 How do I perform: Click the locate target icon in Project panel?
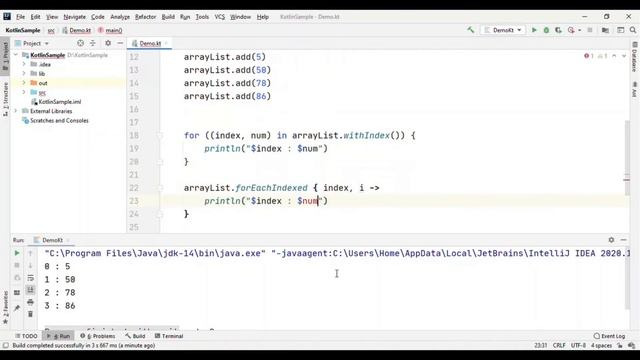[x=80, y=43]
